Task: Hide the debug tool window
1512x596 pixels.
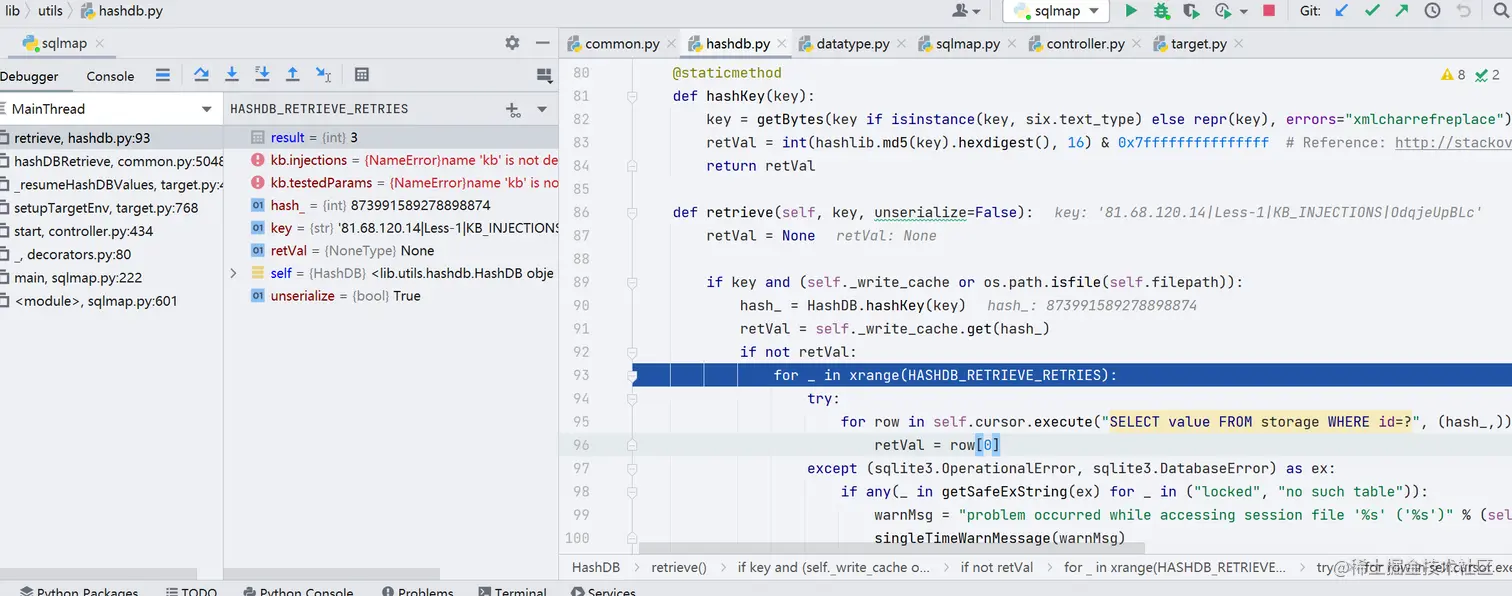Action: click(x=543, y=43)
